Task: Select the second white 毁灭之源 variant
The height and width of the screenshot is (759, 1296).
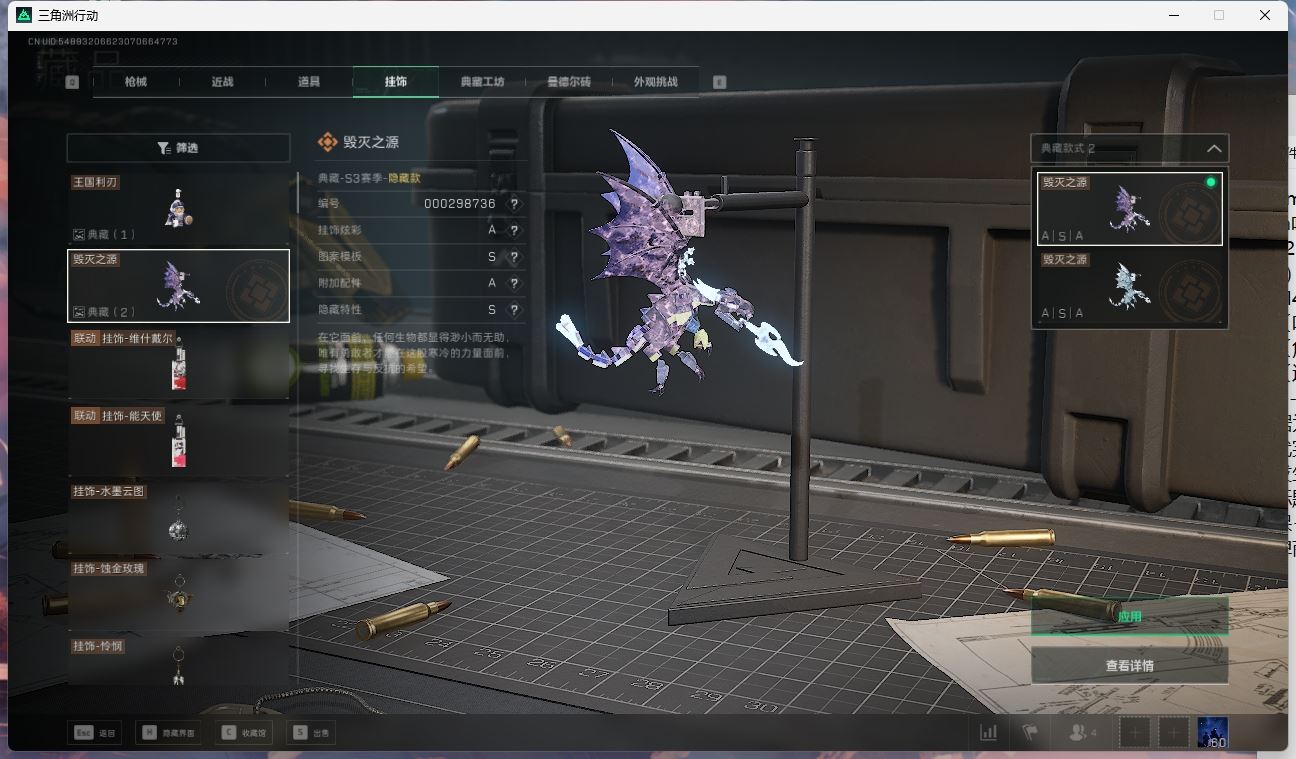Action: point(1129,287)
